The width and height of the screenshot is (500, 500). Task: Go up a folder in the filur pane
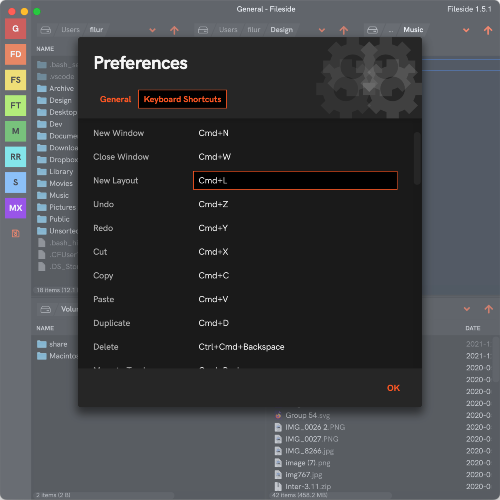tap(174, 30)
